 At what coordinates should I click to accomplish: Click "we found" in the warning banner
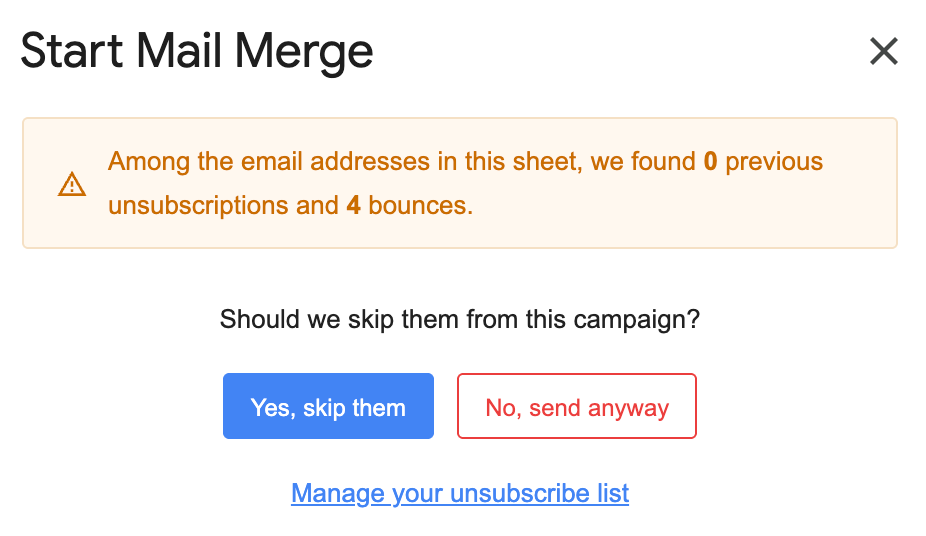(x=642, y=161)
